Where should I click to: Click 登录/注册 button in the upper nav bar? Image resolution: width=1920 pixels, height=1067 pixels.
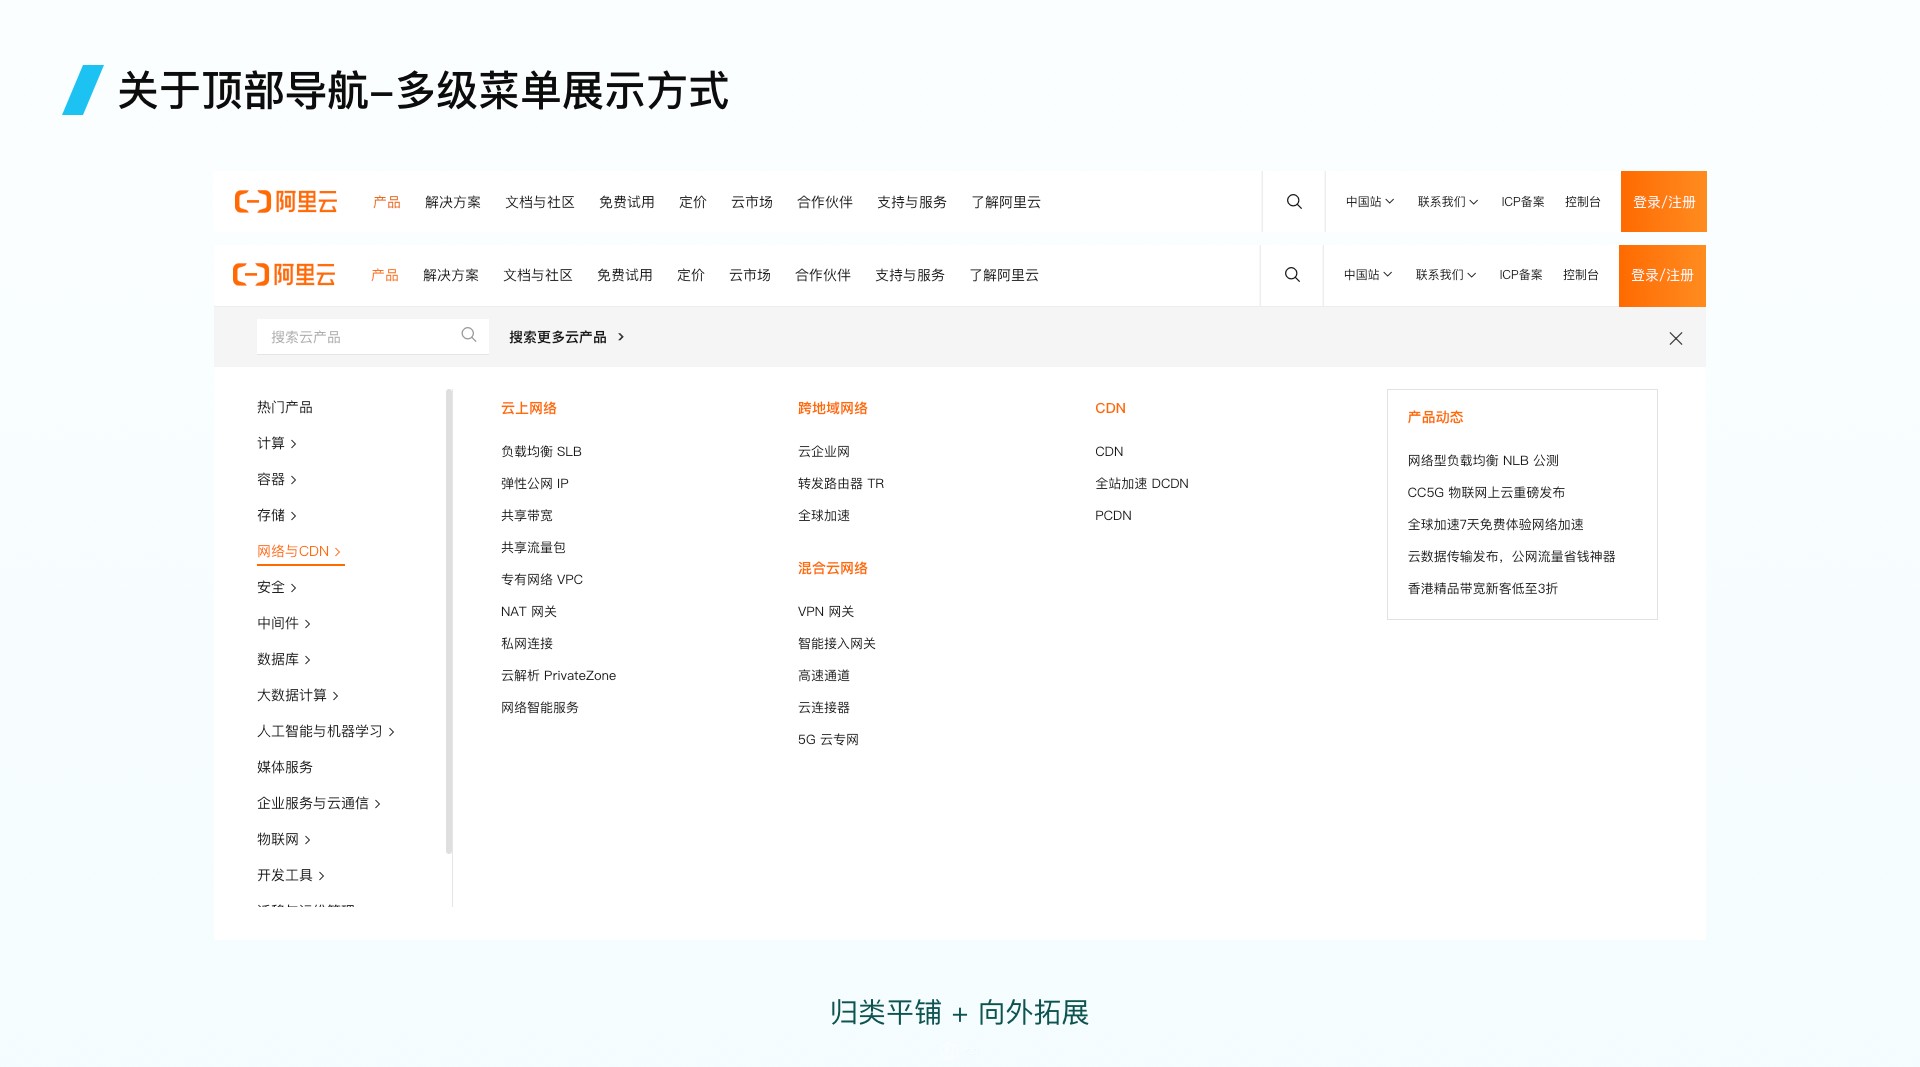click(x=1664, y=202)
